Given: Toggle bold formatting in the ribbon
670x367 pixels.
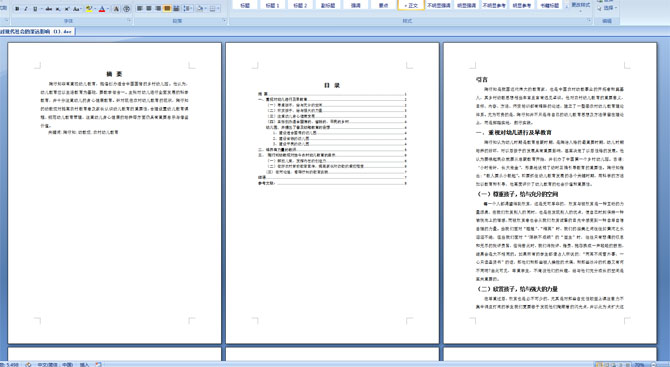Looking at the screenshot, I should click(x=17, y=9).
